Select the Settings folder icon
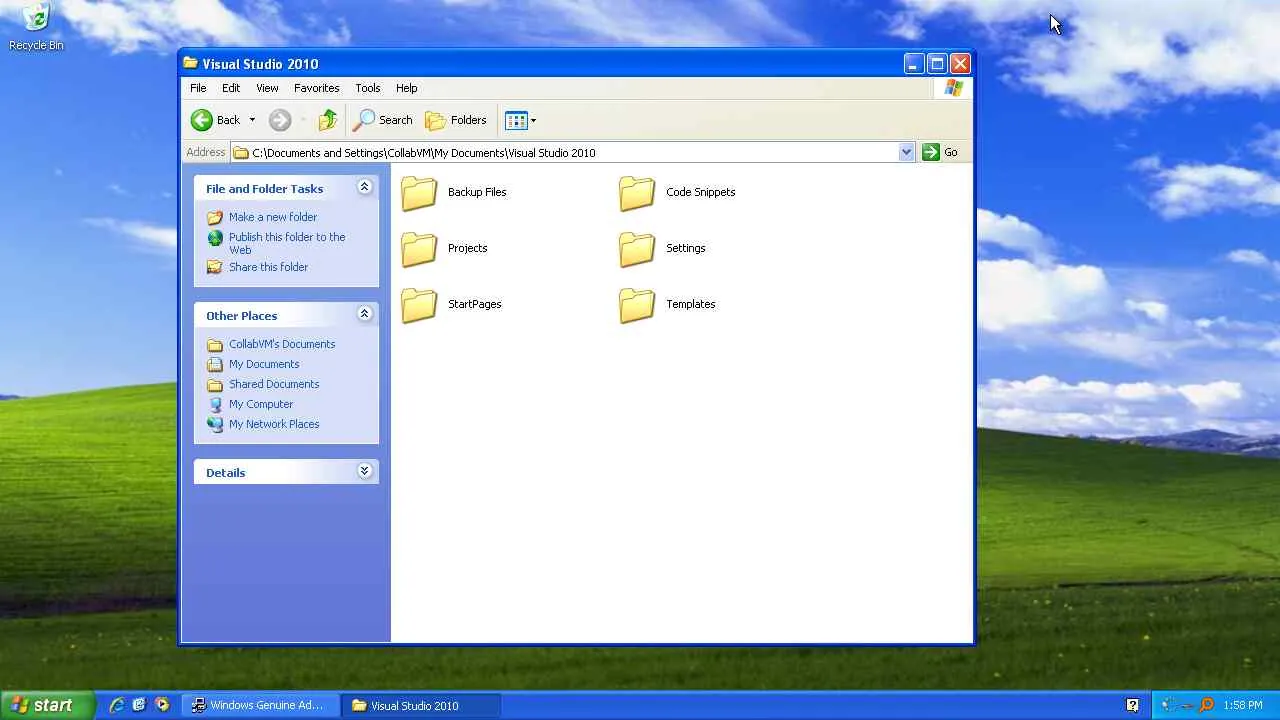Image resolution: width=1280 pixels, height=720 pixels. [637, 249]
